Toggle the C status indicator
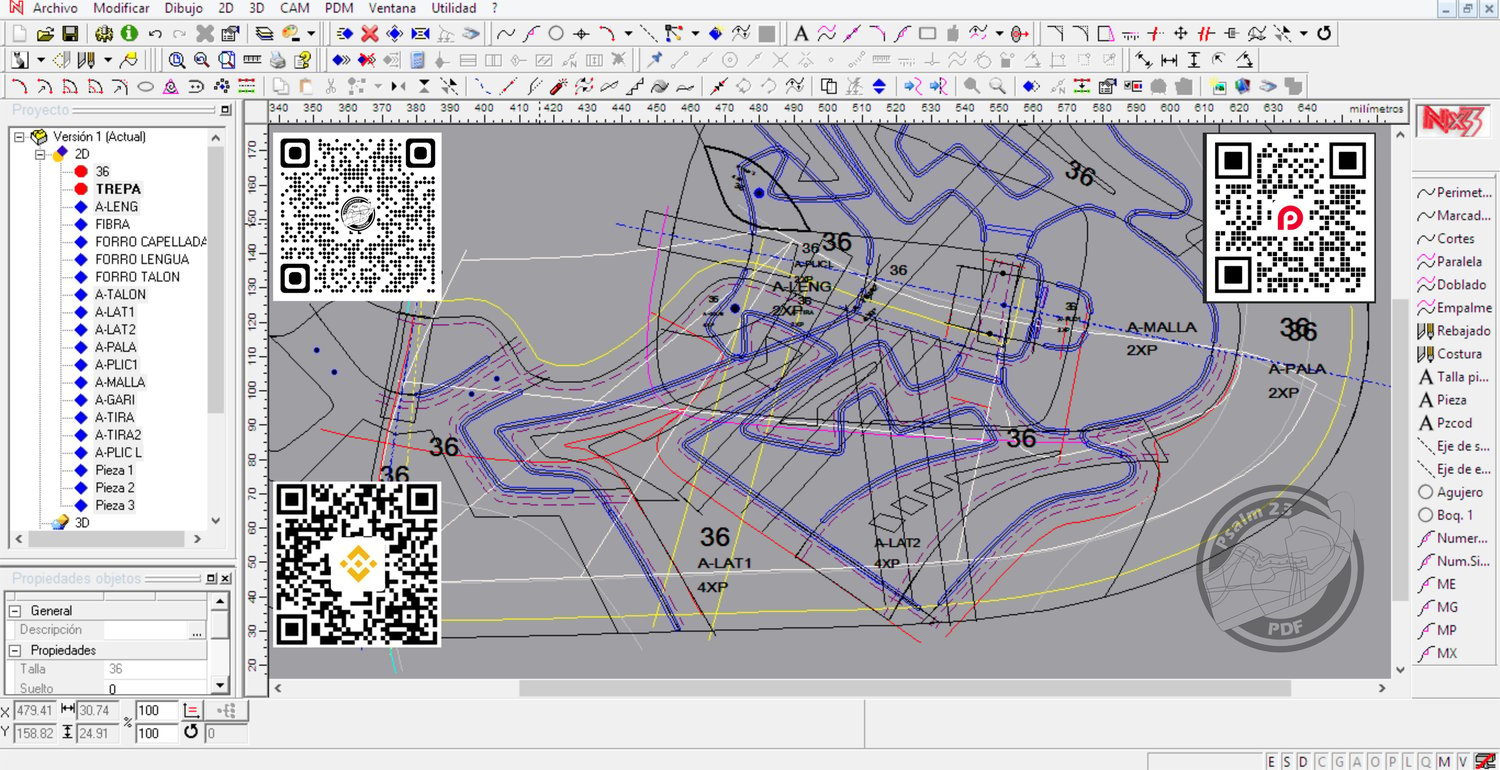The width and height of the screenshot is (1500, 770). [1322, 761]
